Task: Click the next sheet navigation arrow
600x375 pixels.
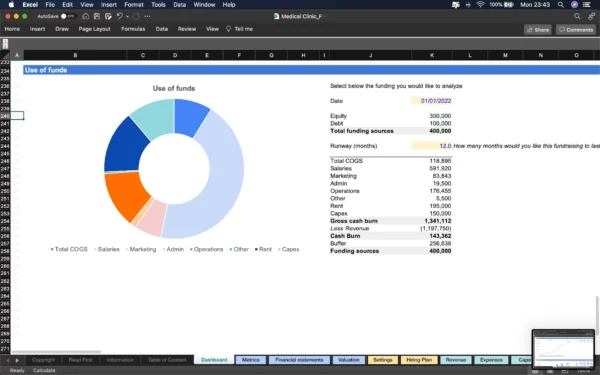Action: [17, 360]
